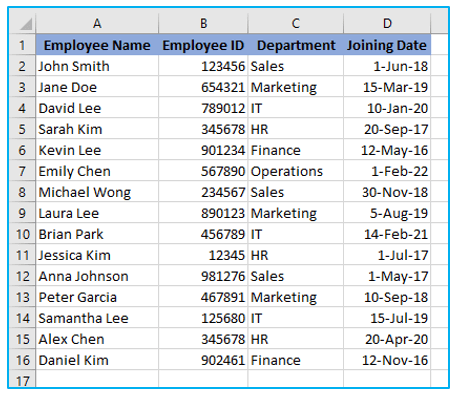This screenshot has height=396, width=458.
Task: Select column A header
Action: [x=97, y=23]
